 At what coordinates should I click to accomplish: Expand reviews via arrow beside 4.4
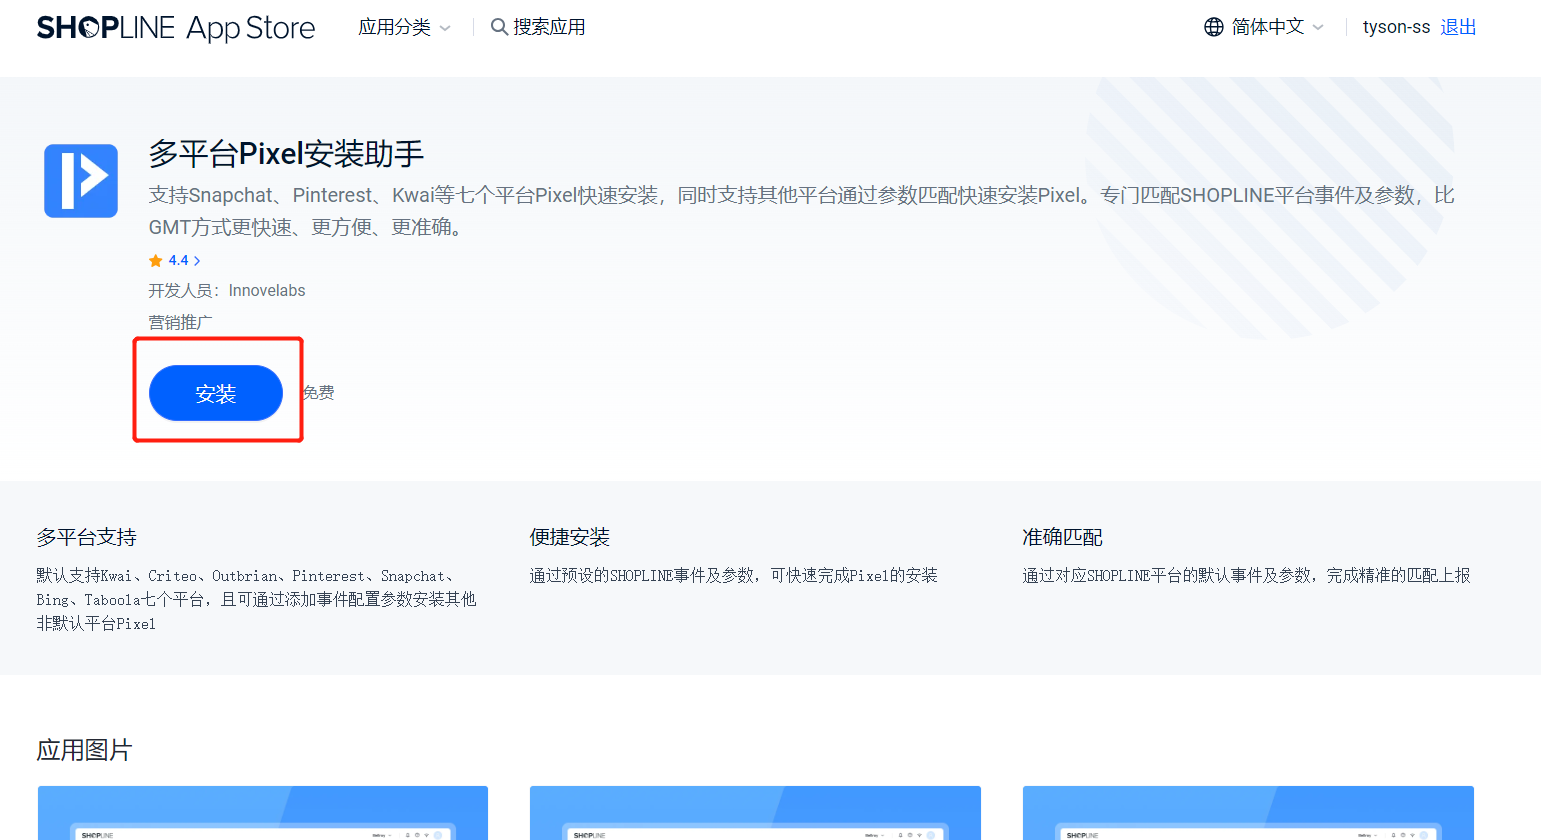197,261
